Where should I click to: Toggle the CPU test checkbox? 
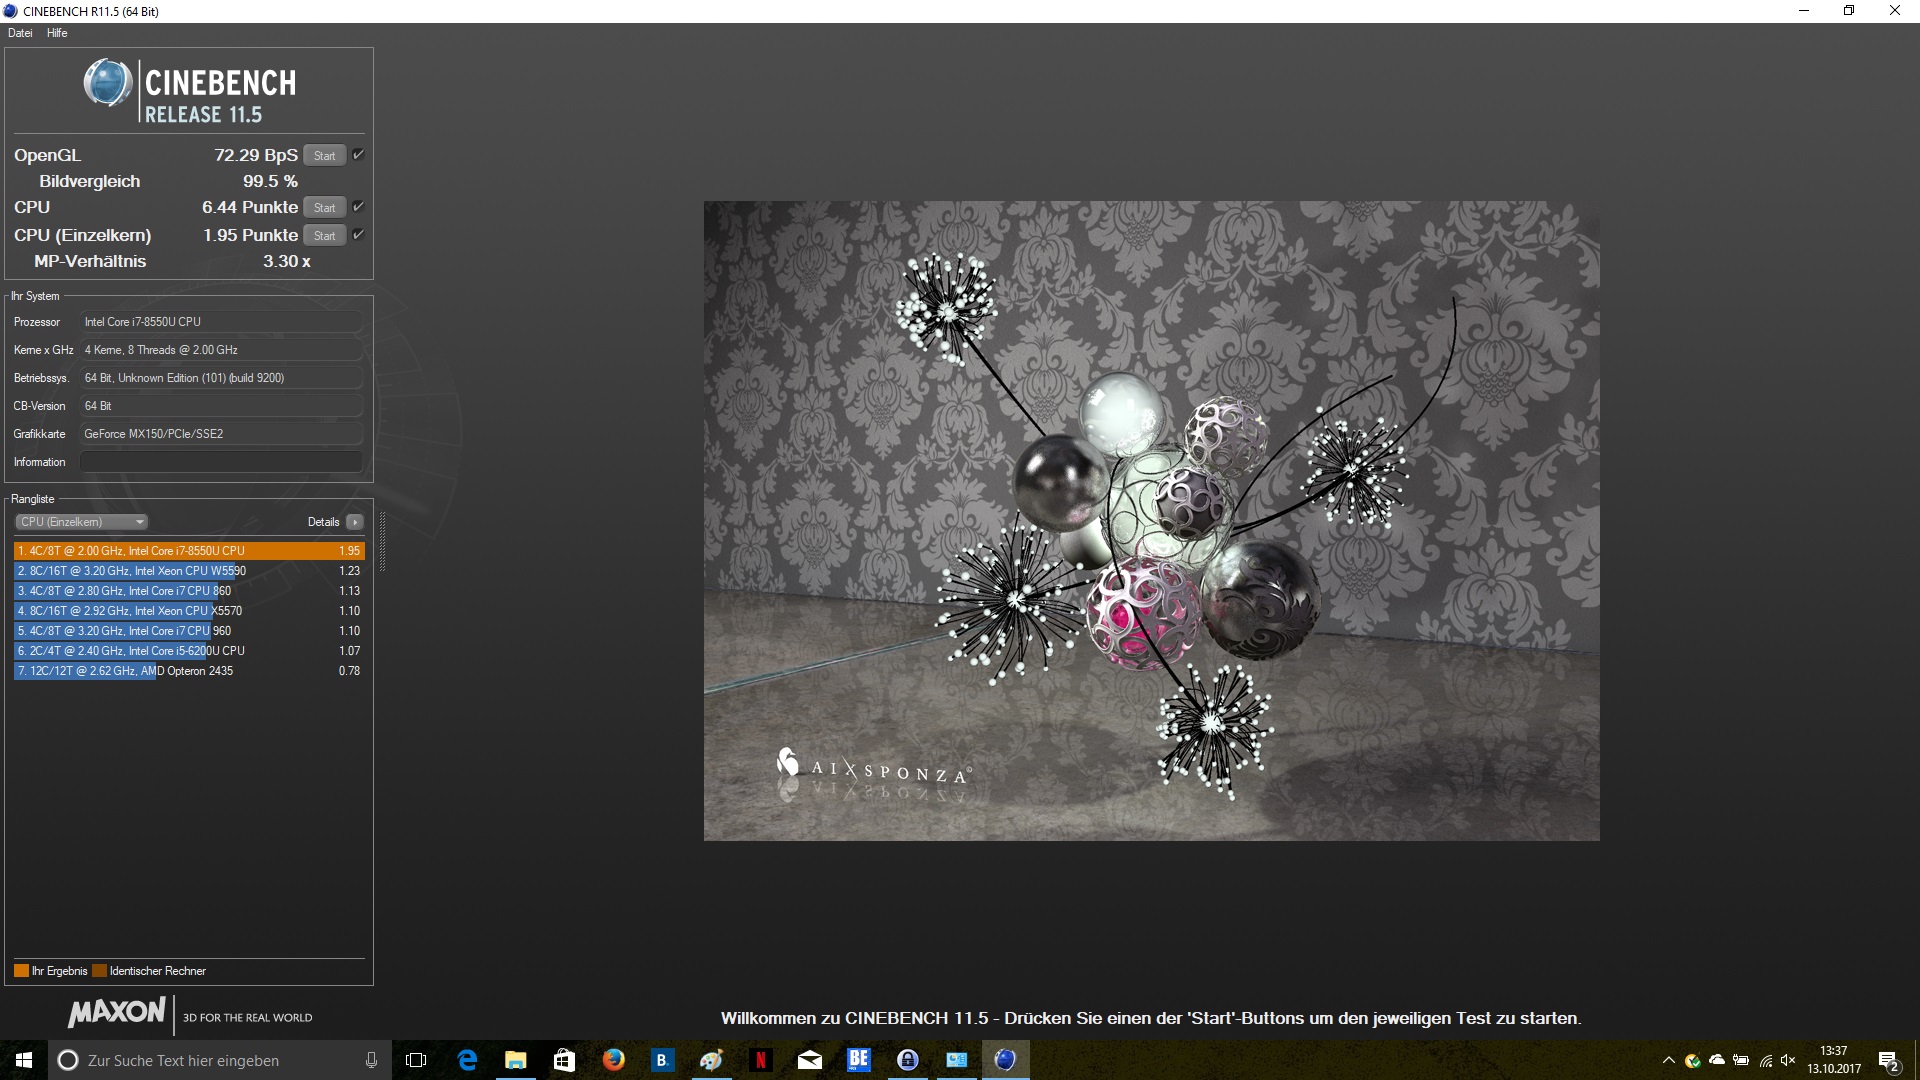point(358,207)
